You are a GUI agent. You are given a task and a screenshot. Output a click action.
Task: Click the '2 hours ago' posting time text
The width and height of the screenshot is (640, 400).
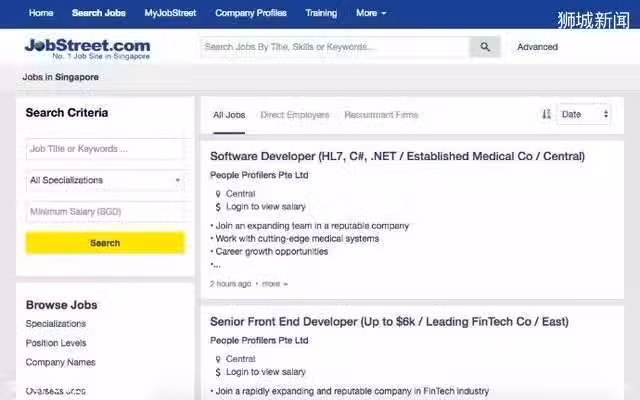tap(231, 284)
